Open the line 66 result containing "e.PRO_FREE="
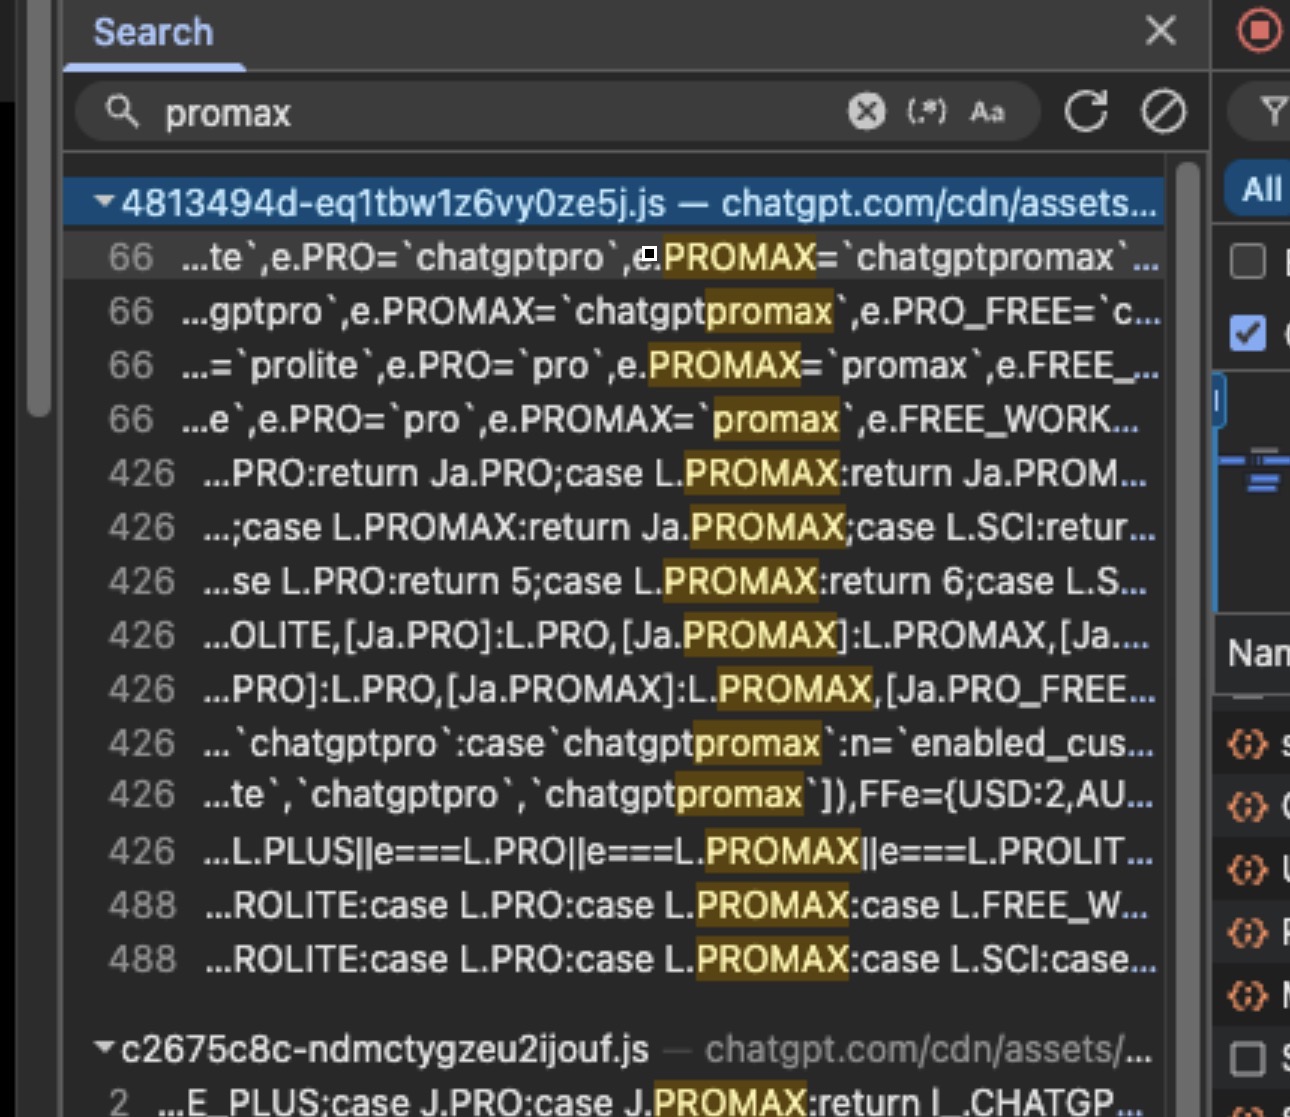The image size is (1290, 1117). click(x=613, y=311)
